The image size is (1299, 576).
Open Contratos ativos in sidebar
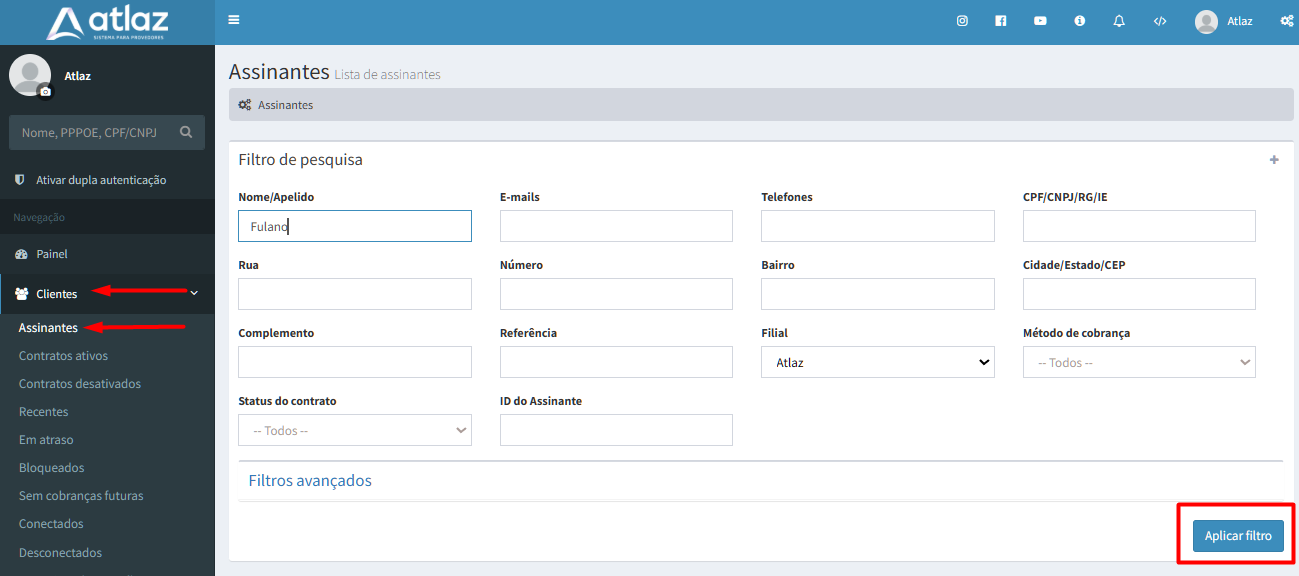(63, 356)
